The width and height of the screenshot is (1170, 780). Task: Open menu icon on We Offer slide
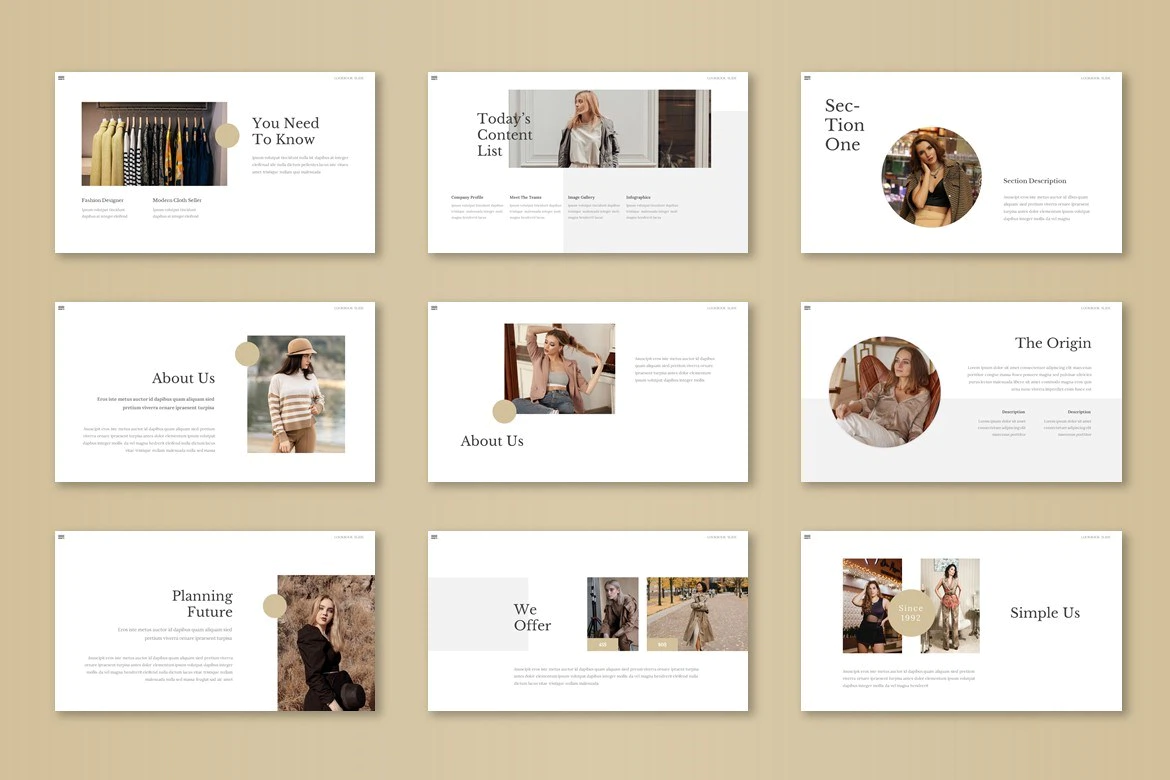pos(434,537)
